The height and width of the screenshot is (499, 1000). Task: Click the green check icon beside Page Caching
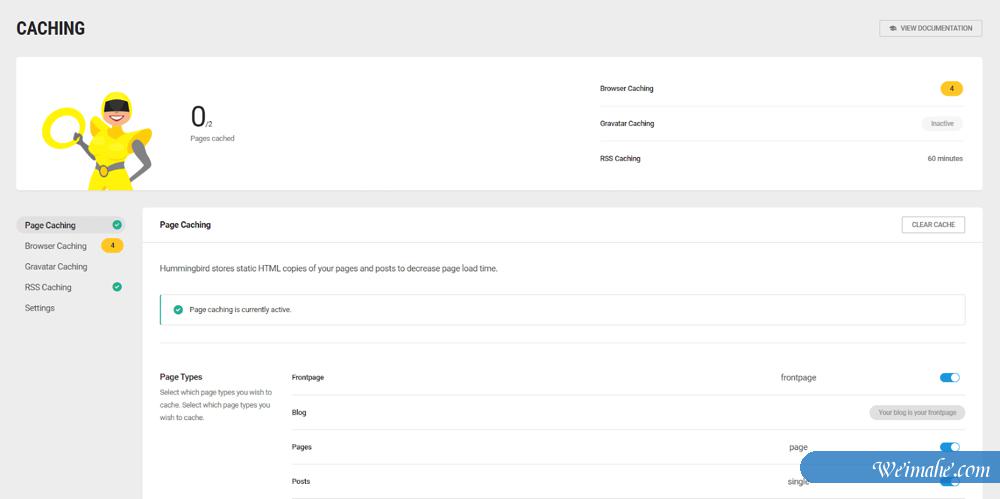[117, 225]
